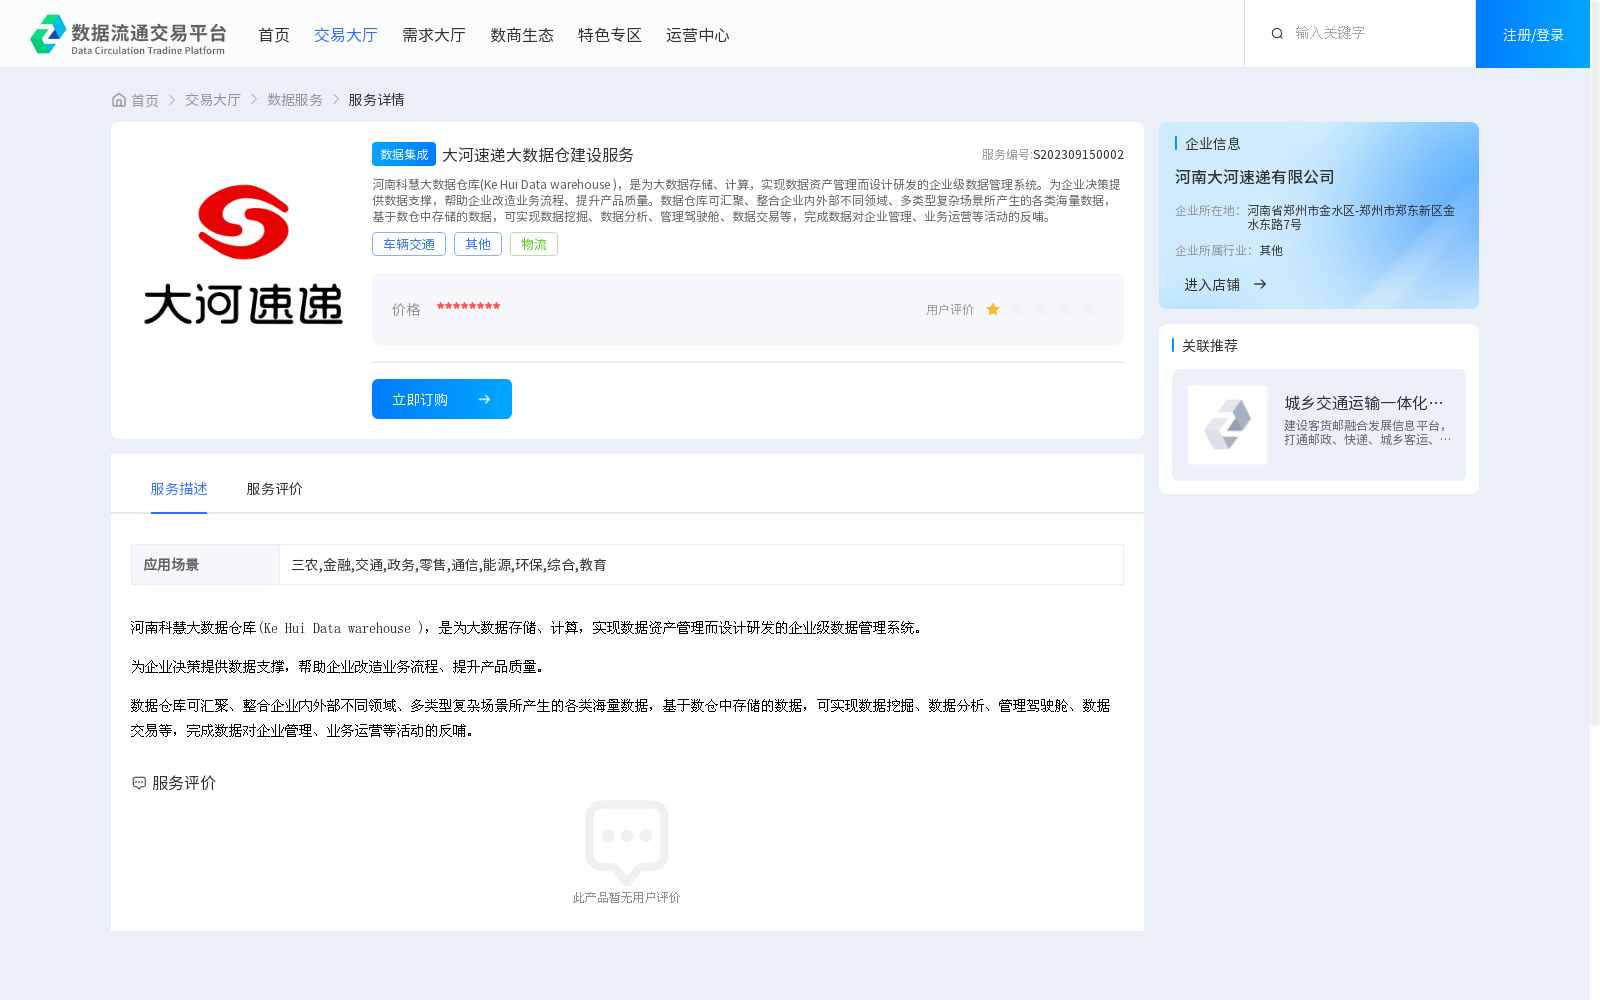This screenshot has height=1000, width=1600.
Task: Click the 大河速递 company logo image
Action: click(x=243, y=255)
